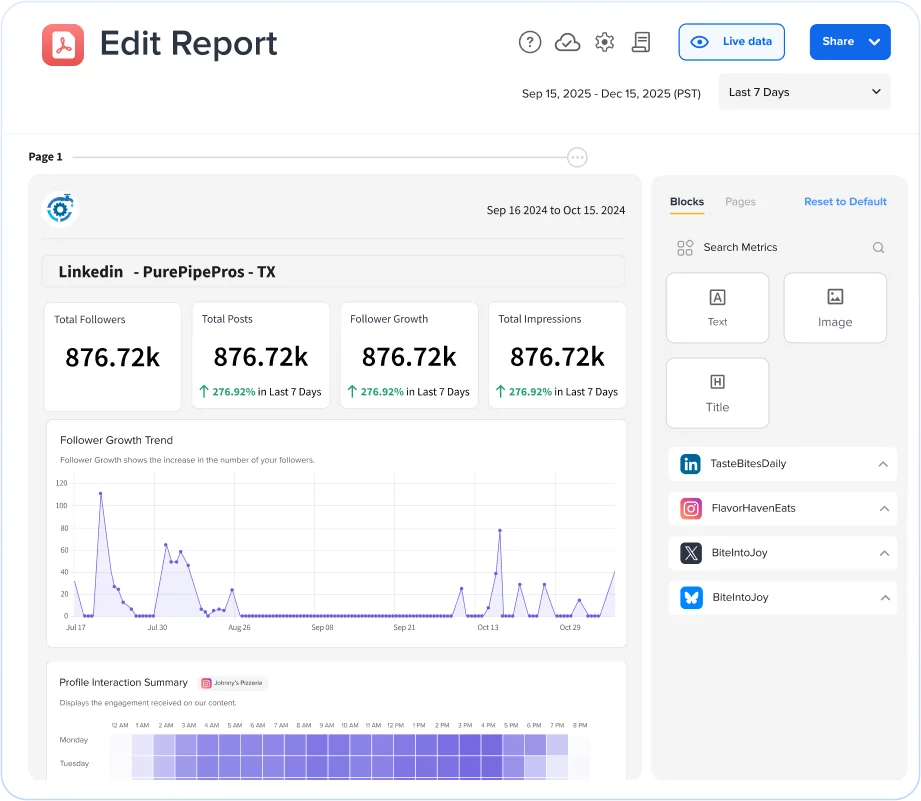The height and width of the screenshot is (801, 921).
Task: Collapse the TasteBitesDaily section
Action: [881, 464]
